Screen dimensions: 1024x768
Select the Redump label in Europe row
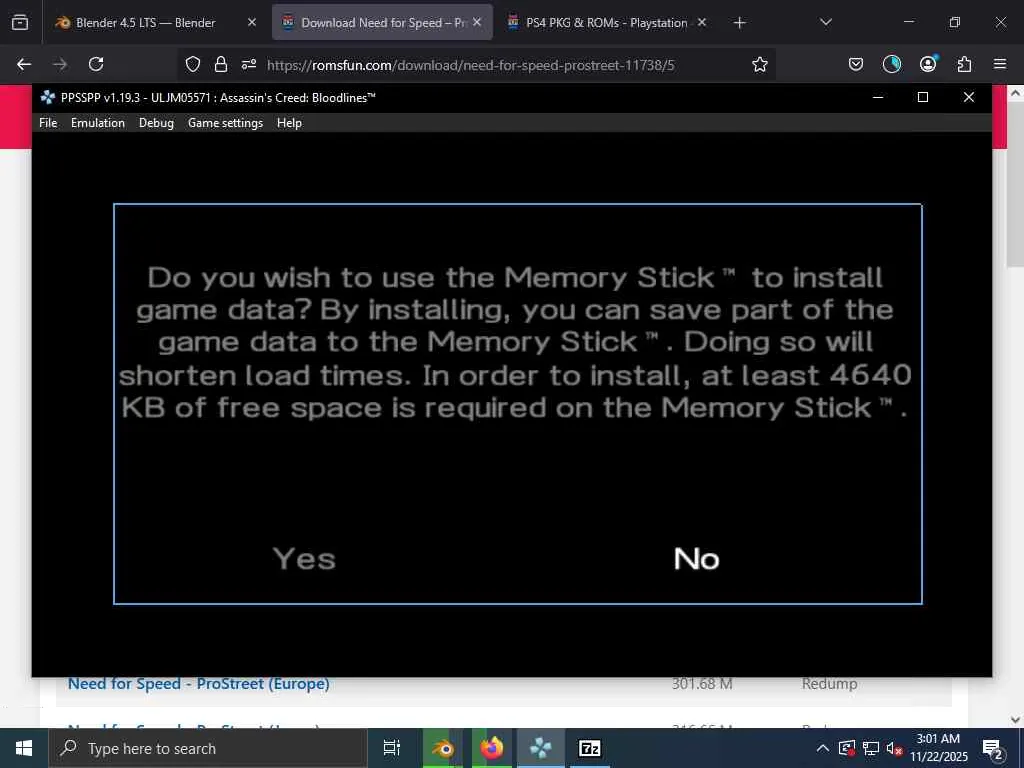tap(829, 684)
